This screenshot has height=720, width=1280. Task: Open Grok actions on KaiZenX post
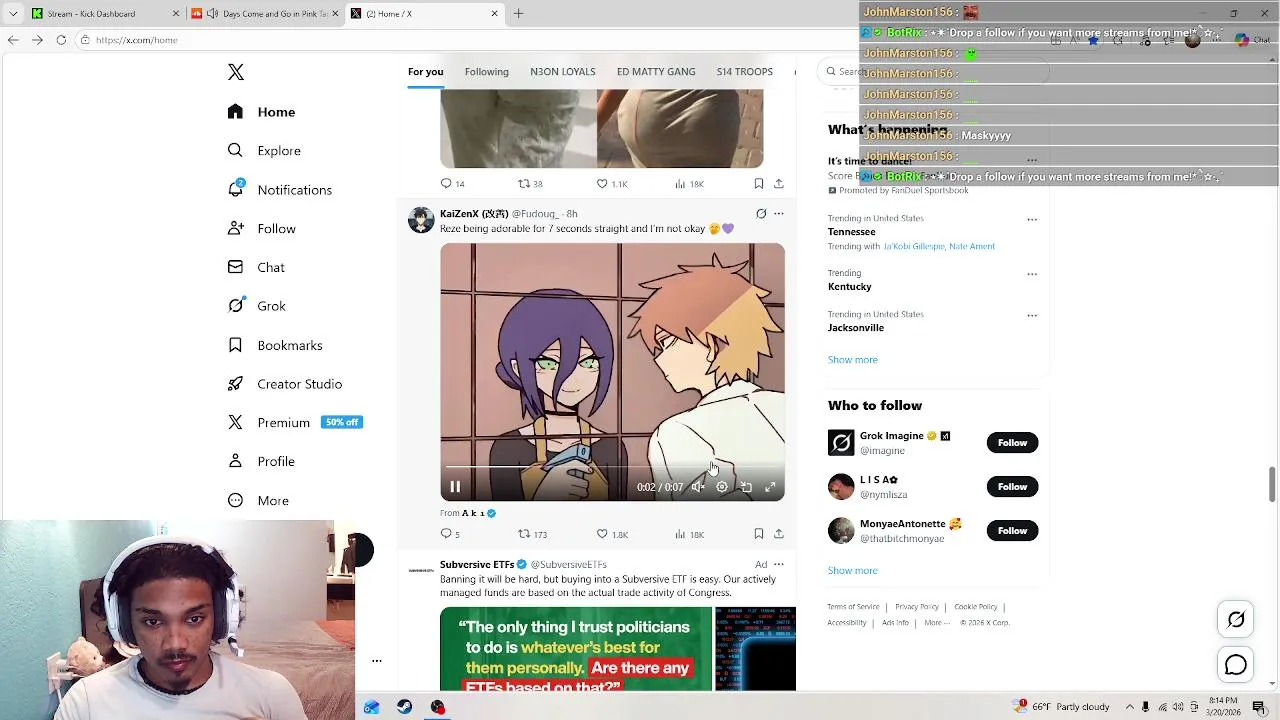[x=761, y=214]
